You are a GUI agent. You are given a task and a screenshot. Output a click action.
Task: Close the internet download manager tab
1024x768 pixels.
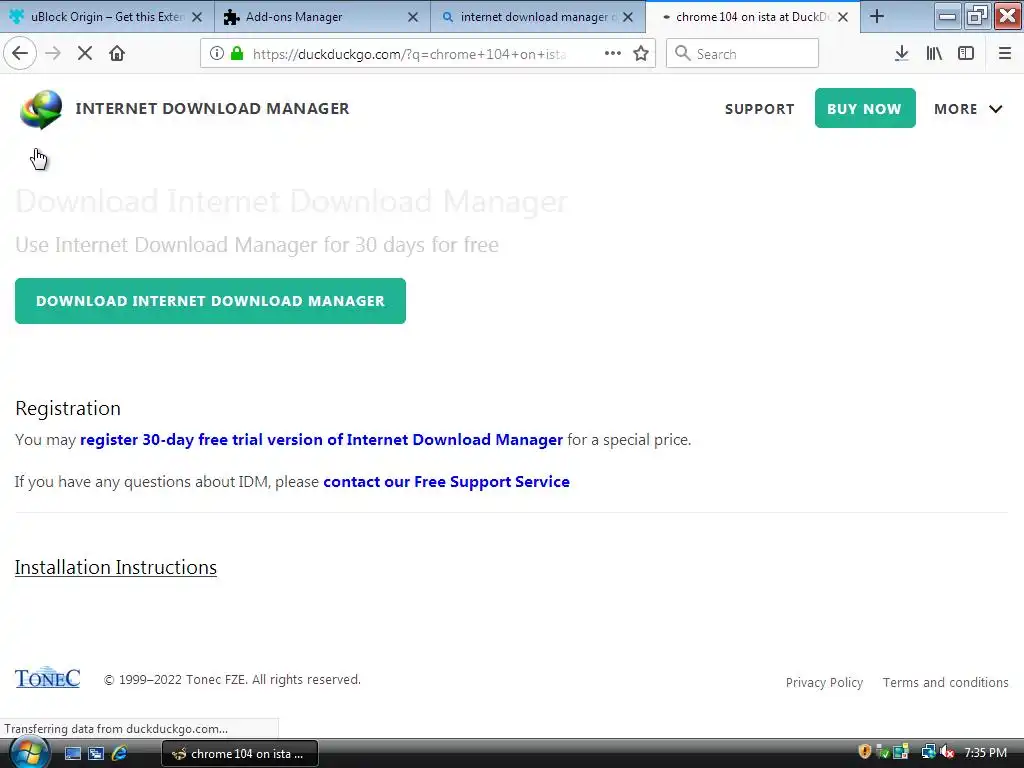pyautogui.click(x=628, y=17)
